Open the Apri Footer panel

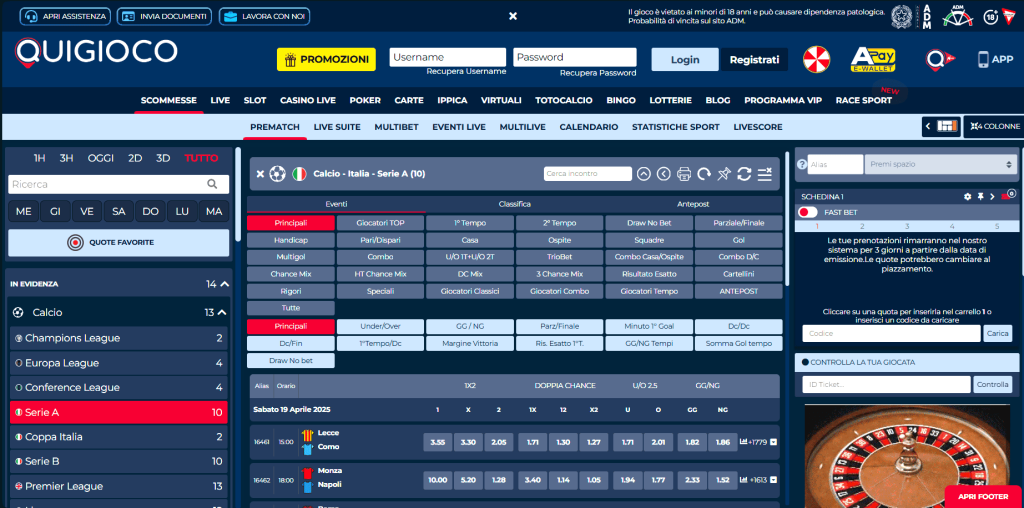pyautogui.click(x=983, y=496)
